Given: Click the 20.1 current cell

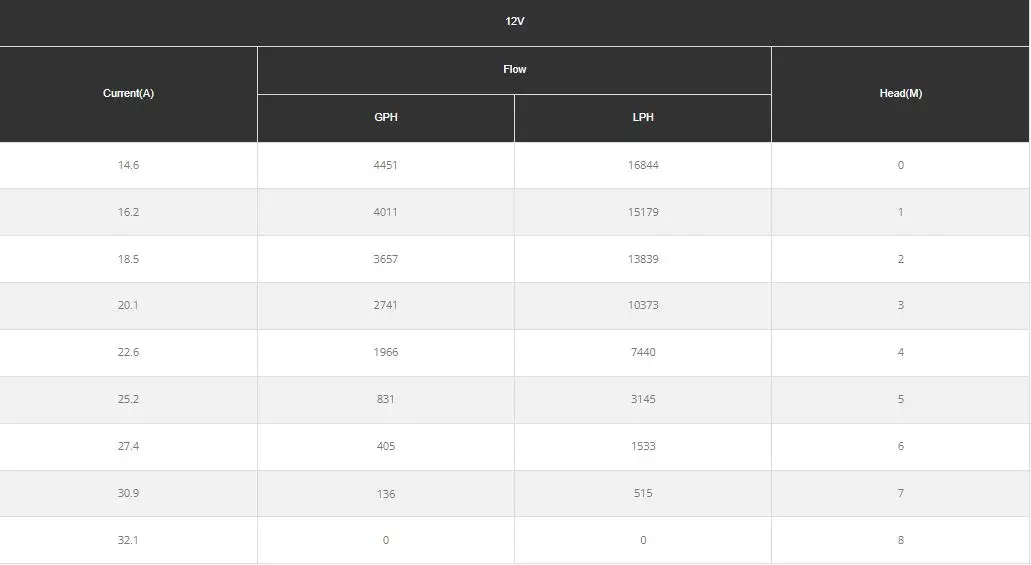Looking at the screenshot, I should [x=128, y=305].
